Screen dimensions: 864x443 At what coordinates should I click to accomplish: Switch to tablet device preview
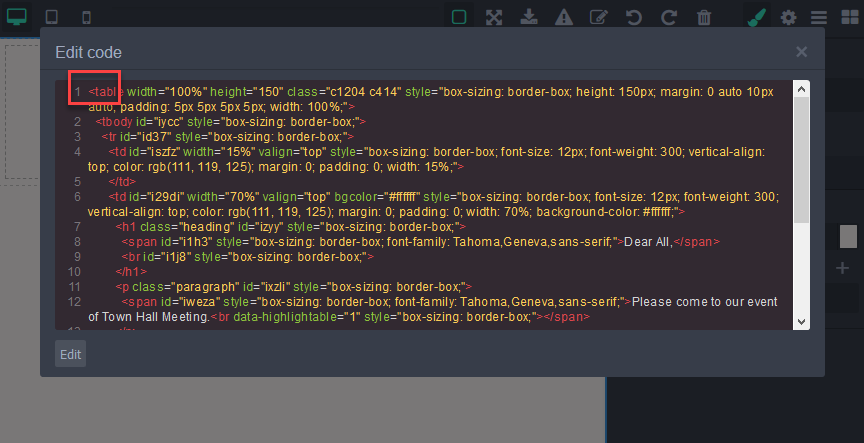point(52,17)
